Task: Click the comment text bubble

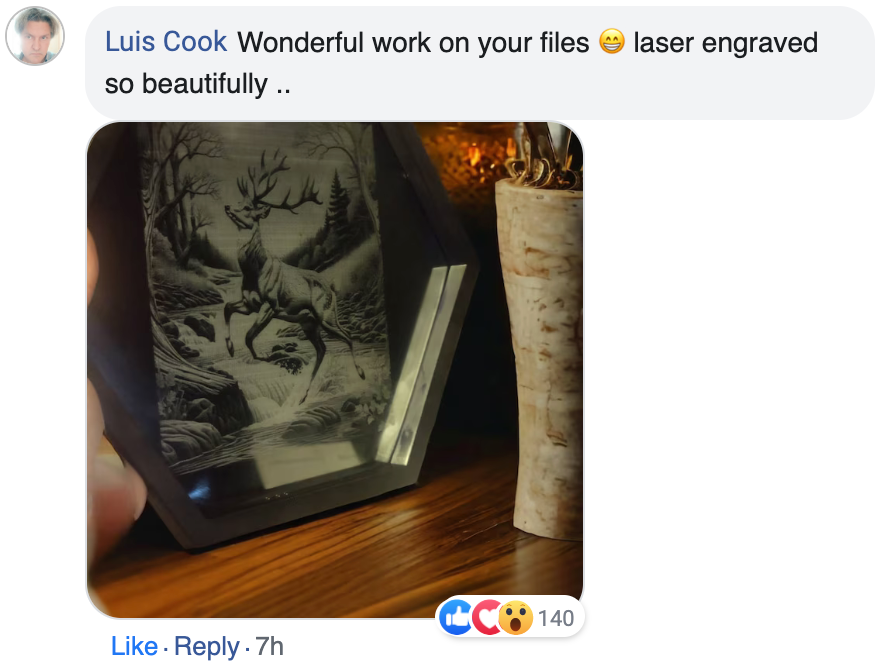Action: point(480,63)
